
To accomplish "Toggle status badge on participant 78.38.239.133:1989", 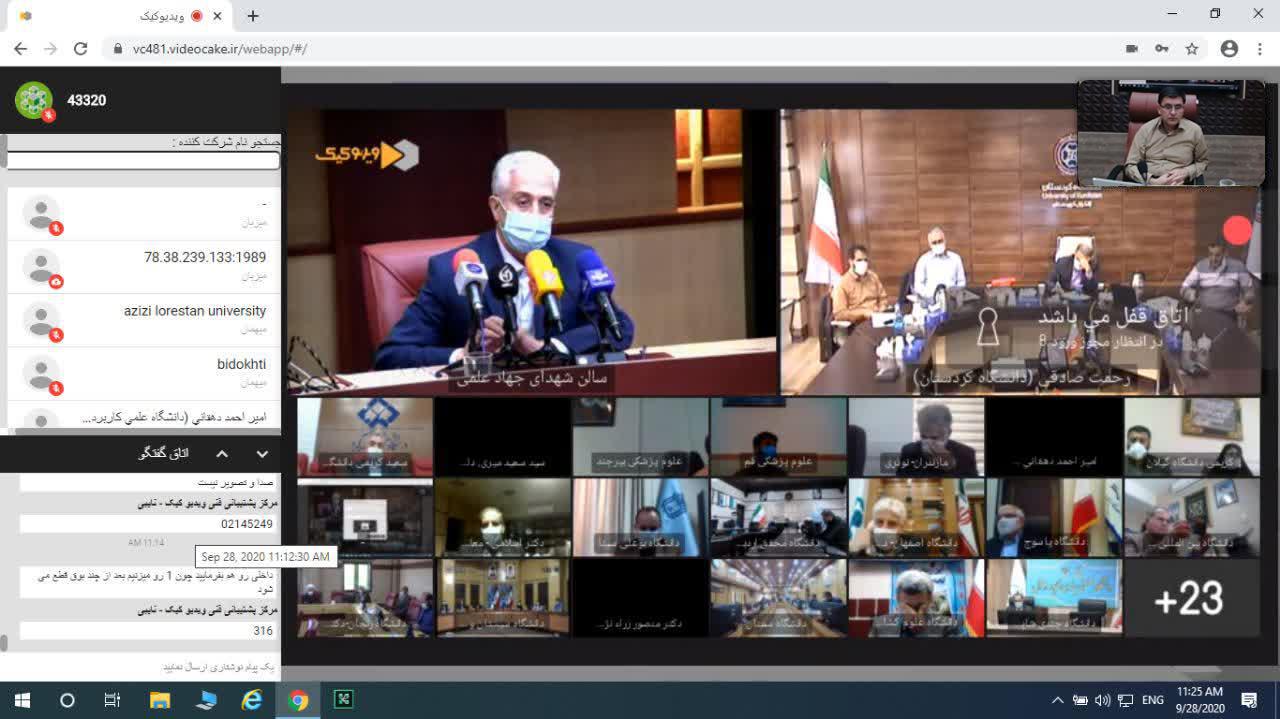I will [56, 282].
